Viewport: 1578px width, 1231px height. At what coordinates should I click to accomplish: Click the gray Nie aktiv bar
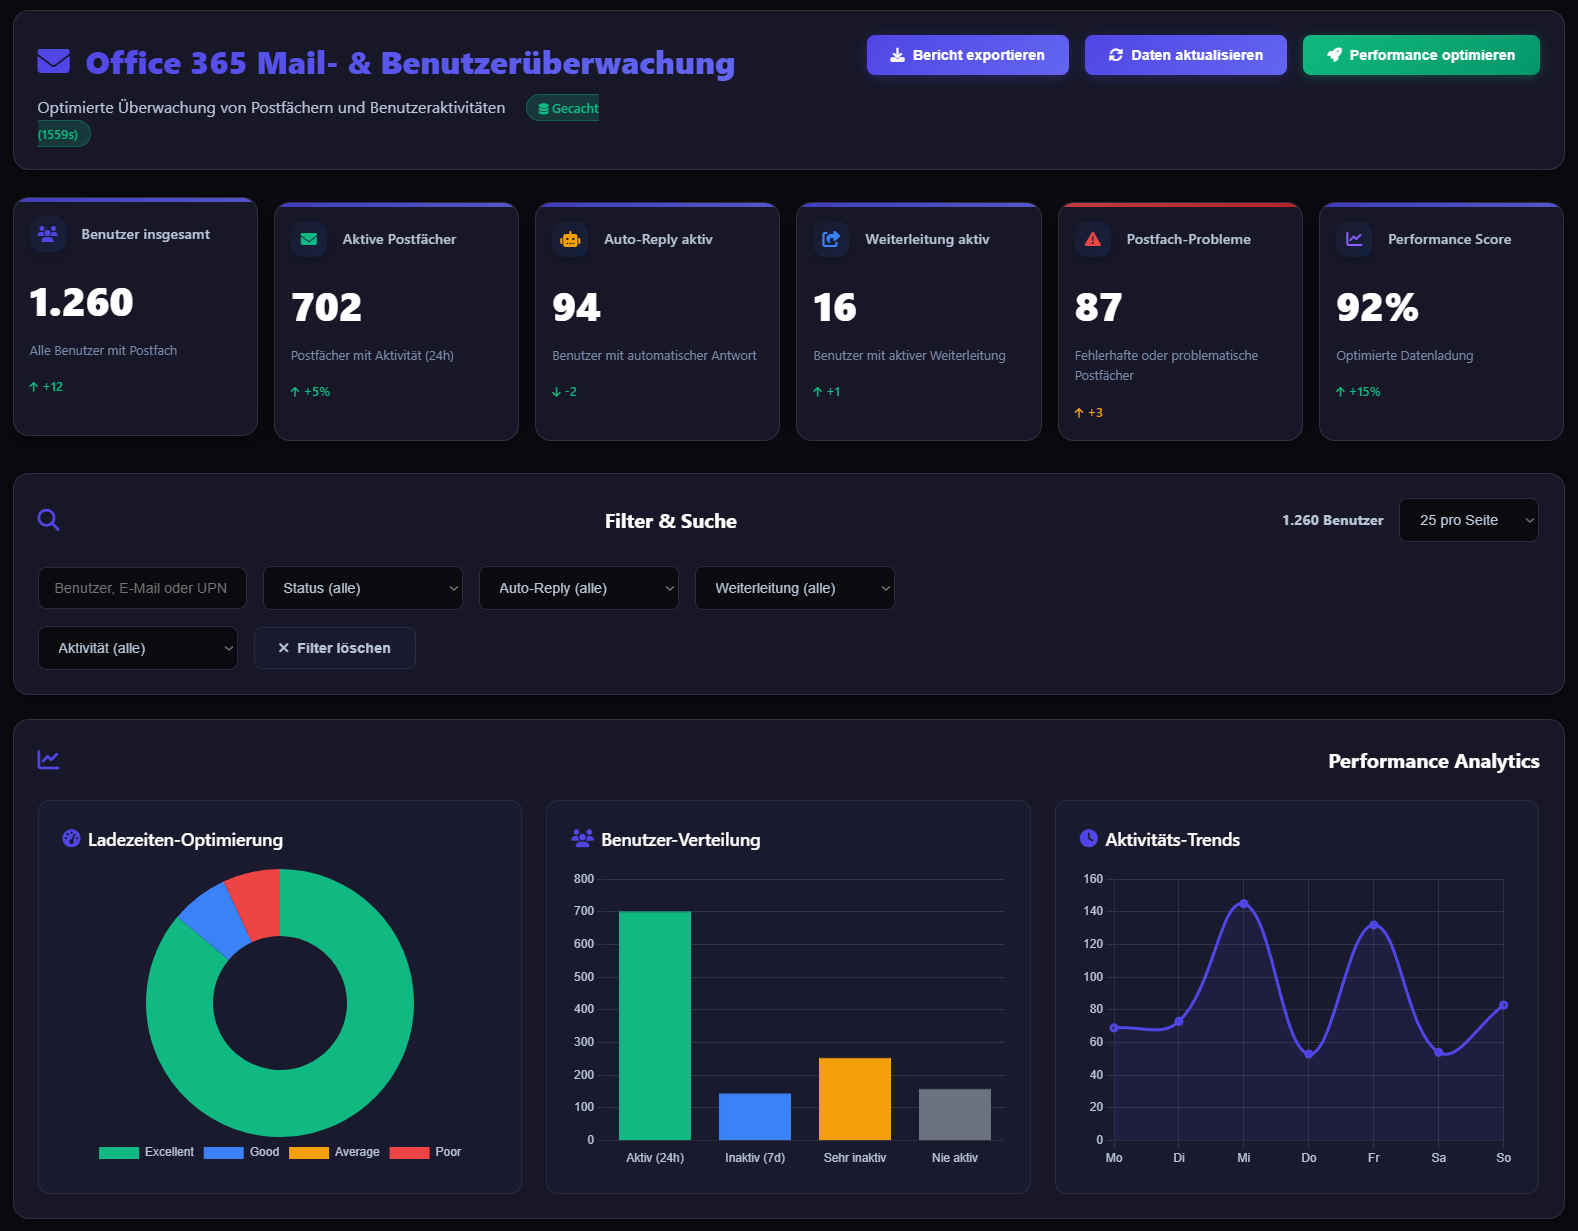click(955, 1115)
